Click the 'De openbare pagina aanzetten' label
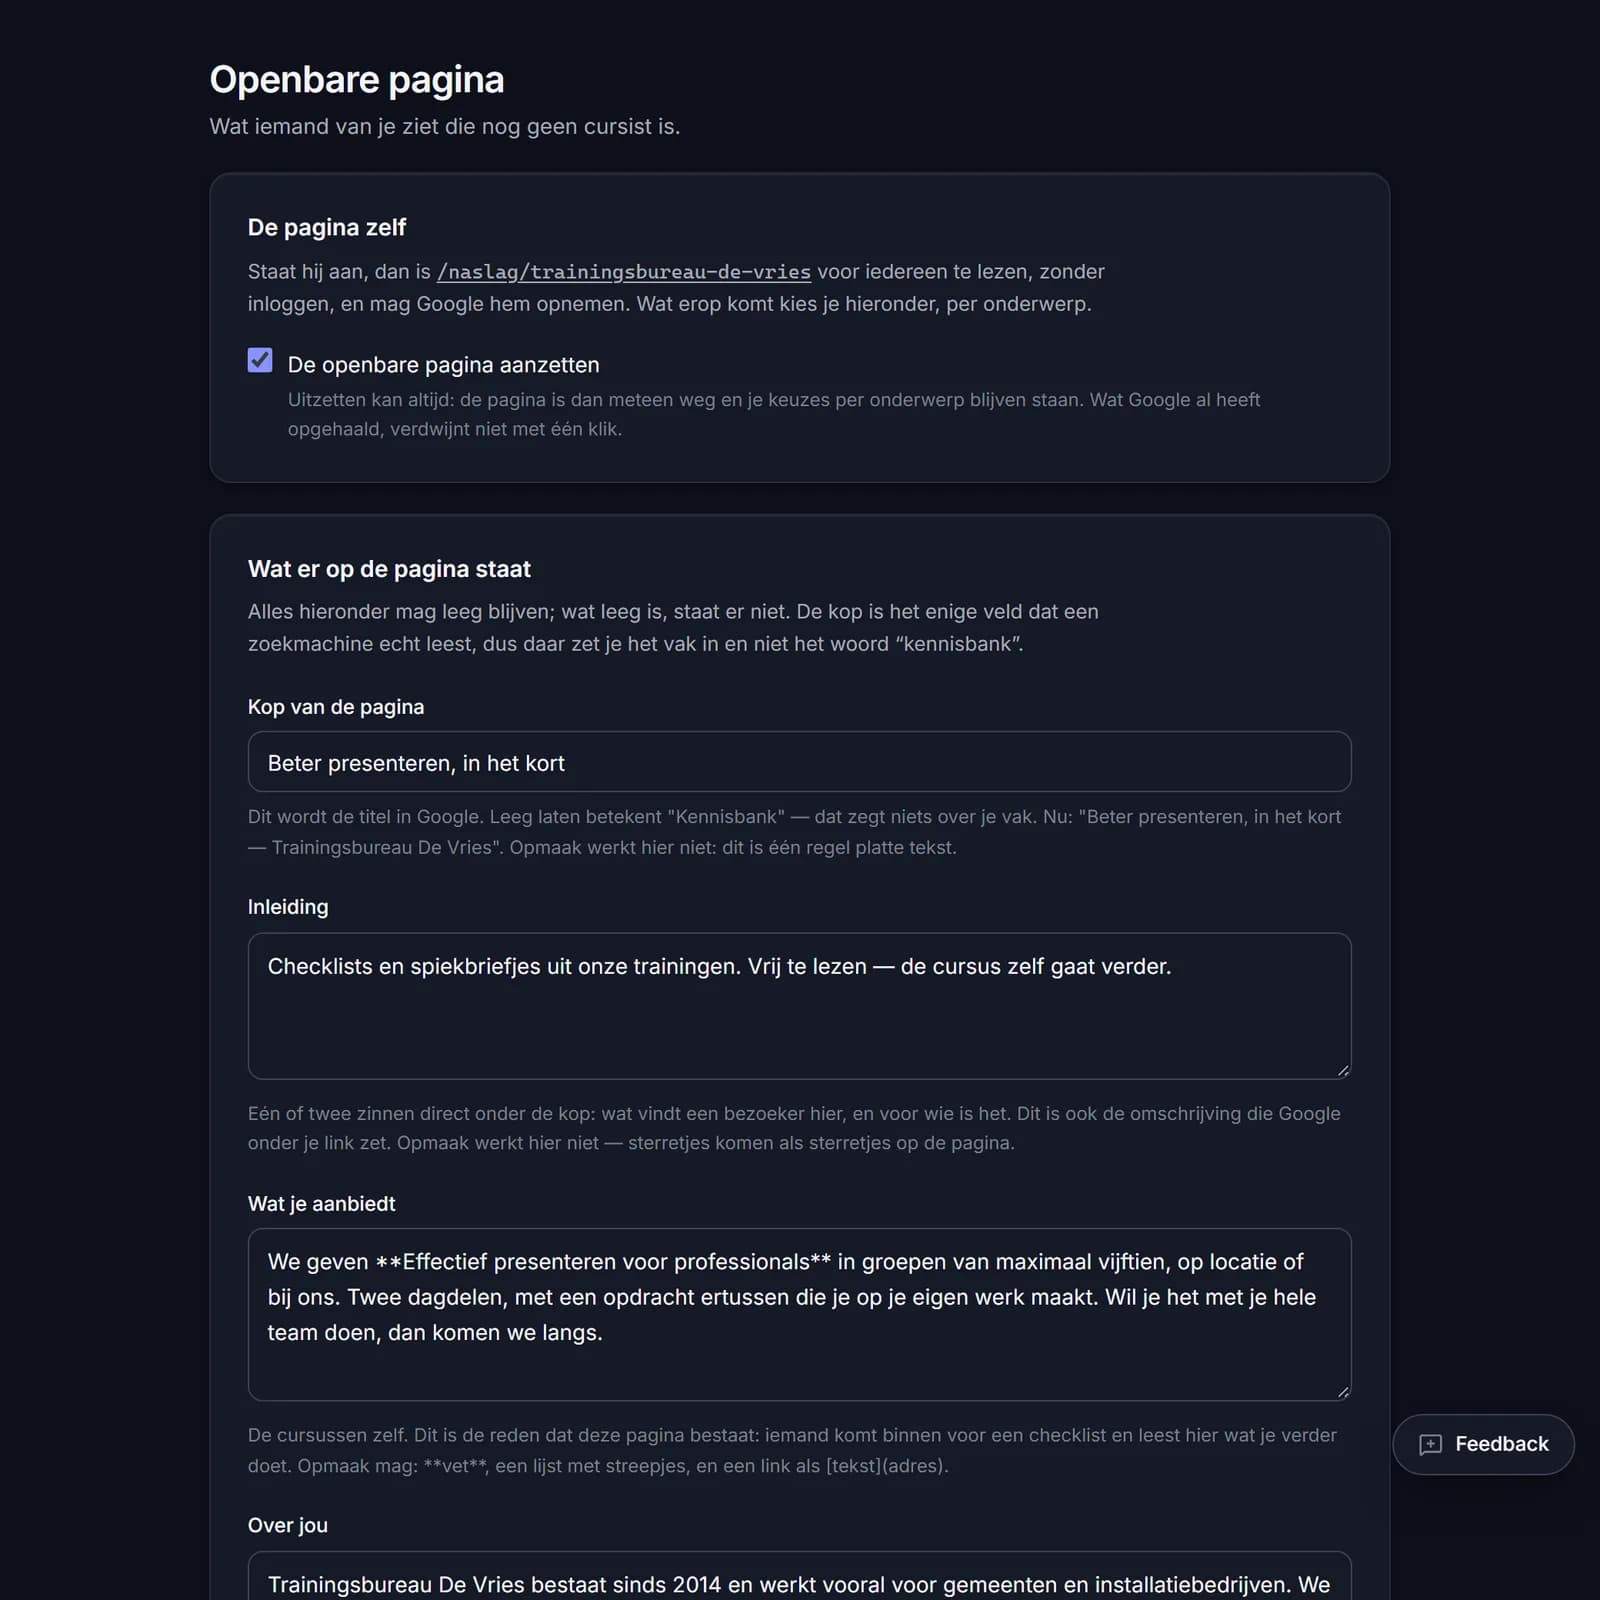The height and width of the screenshot is (1600, 1600). click(443, 365)
